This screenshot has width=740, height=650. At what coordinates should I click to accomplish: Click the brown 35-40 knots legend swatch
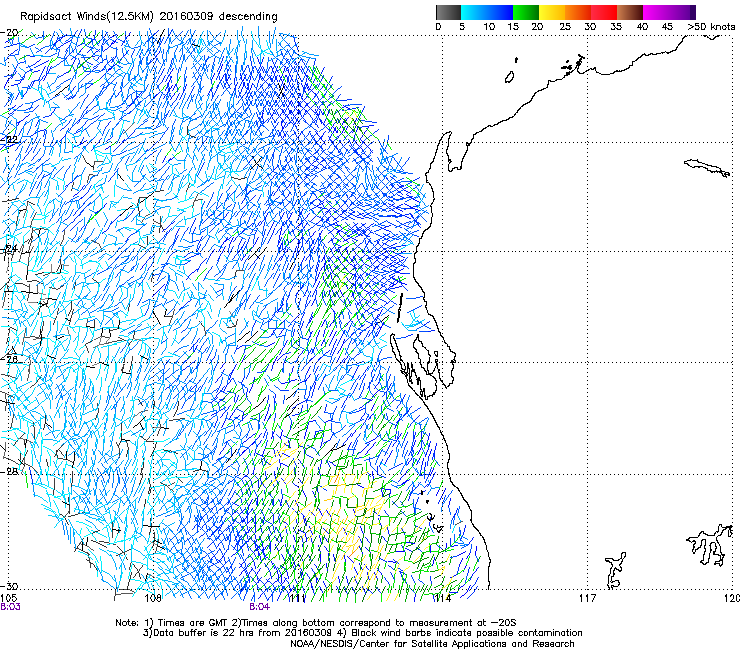click(x=630, y=12)
